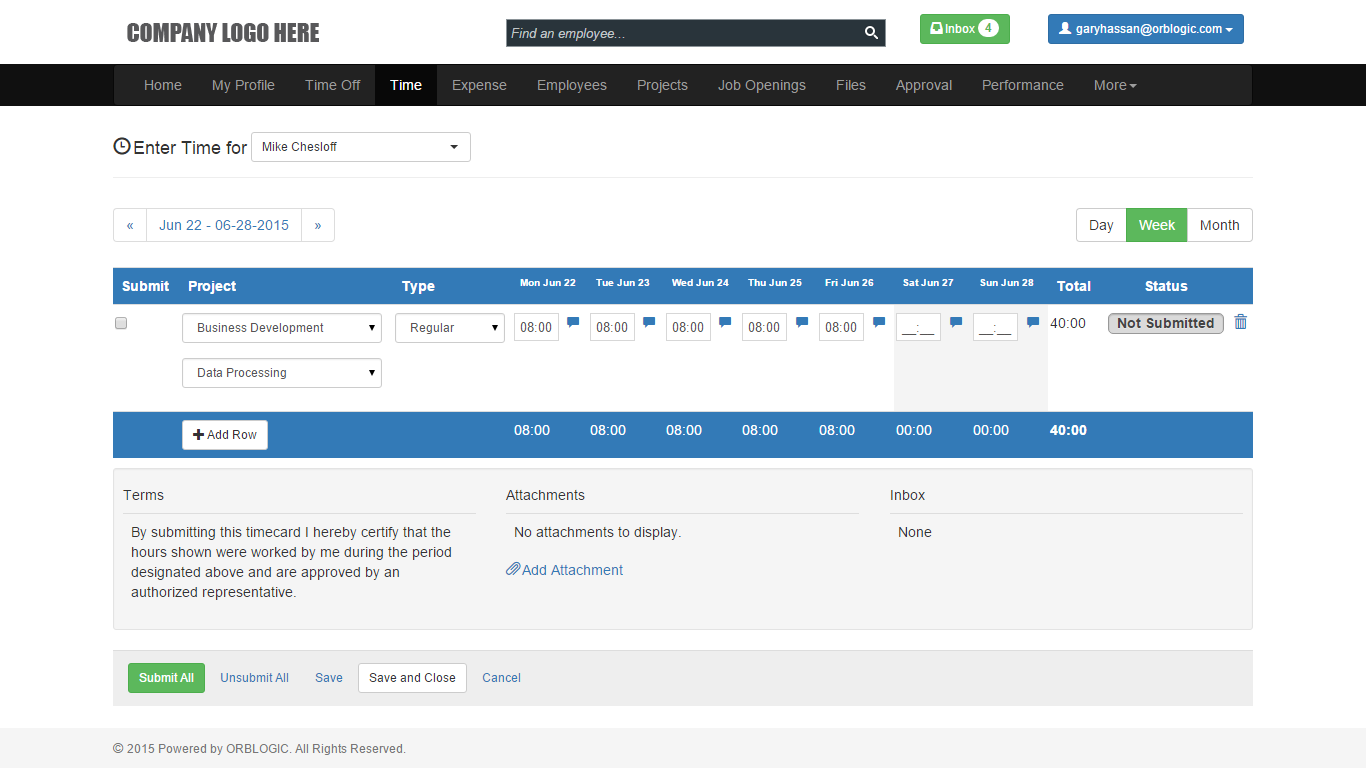The width and height of the screenshot is (1366, 768).
Task: Open comment bubble for Fri Jun 26
Action: 879,322
